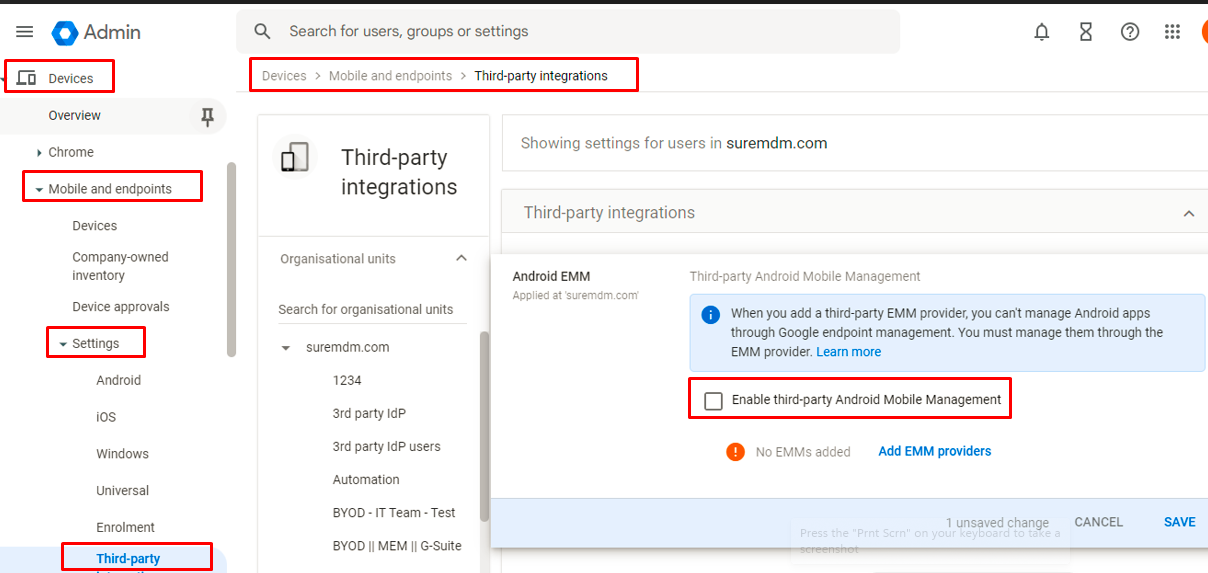This screenshot has width=1208, height=573.
Task: Open Devices under Mobile and endpoints
Action: click(x=95, y=226)
